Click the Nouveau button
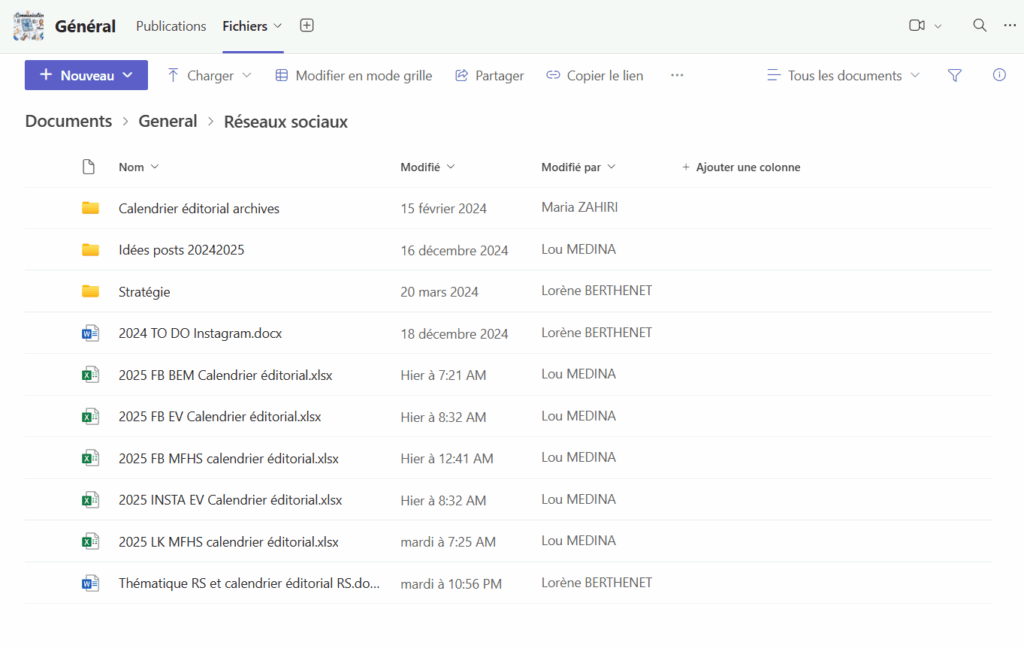The width and height of the screenshot is (1024, 648). pos(86,75)
